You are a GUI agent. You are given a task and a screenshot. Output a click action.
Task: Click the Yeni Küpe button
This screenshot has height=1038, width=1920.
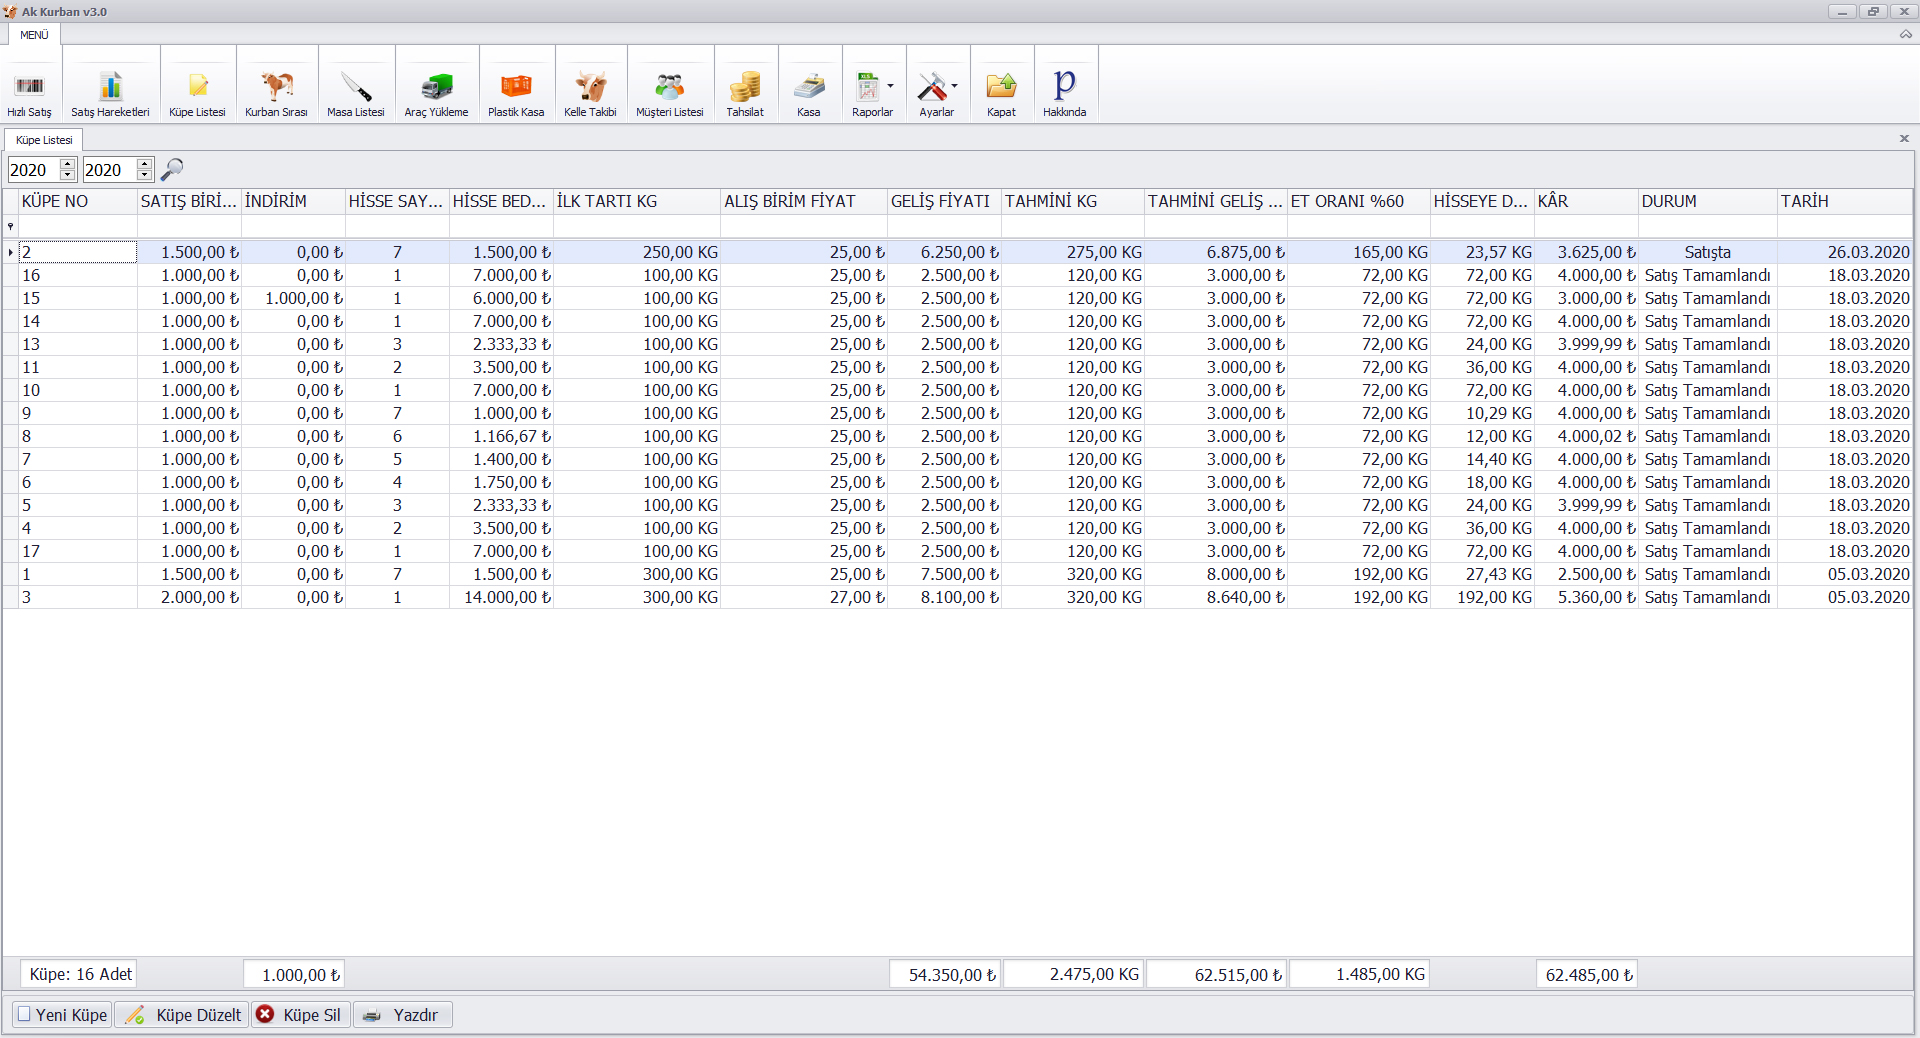pyautogui.click(x=62, y=1015)
